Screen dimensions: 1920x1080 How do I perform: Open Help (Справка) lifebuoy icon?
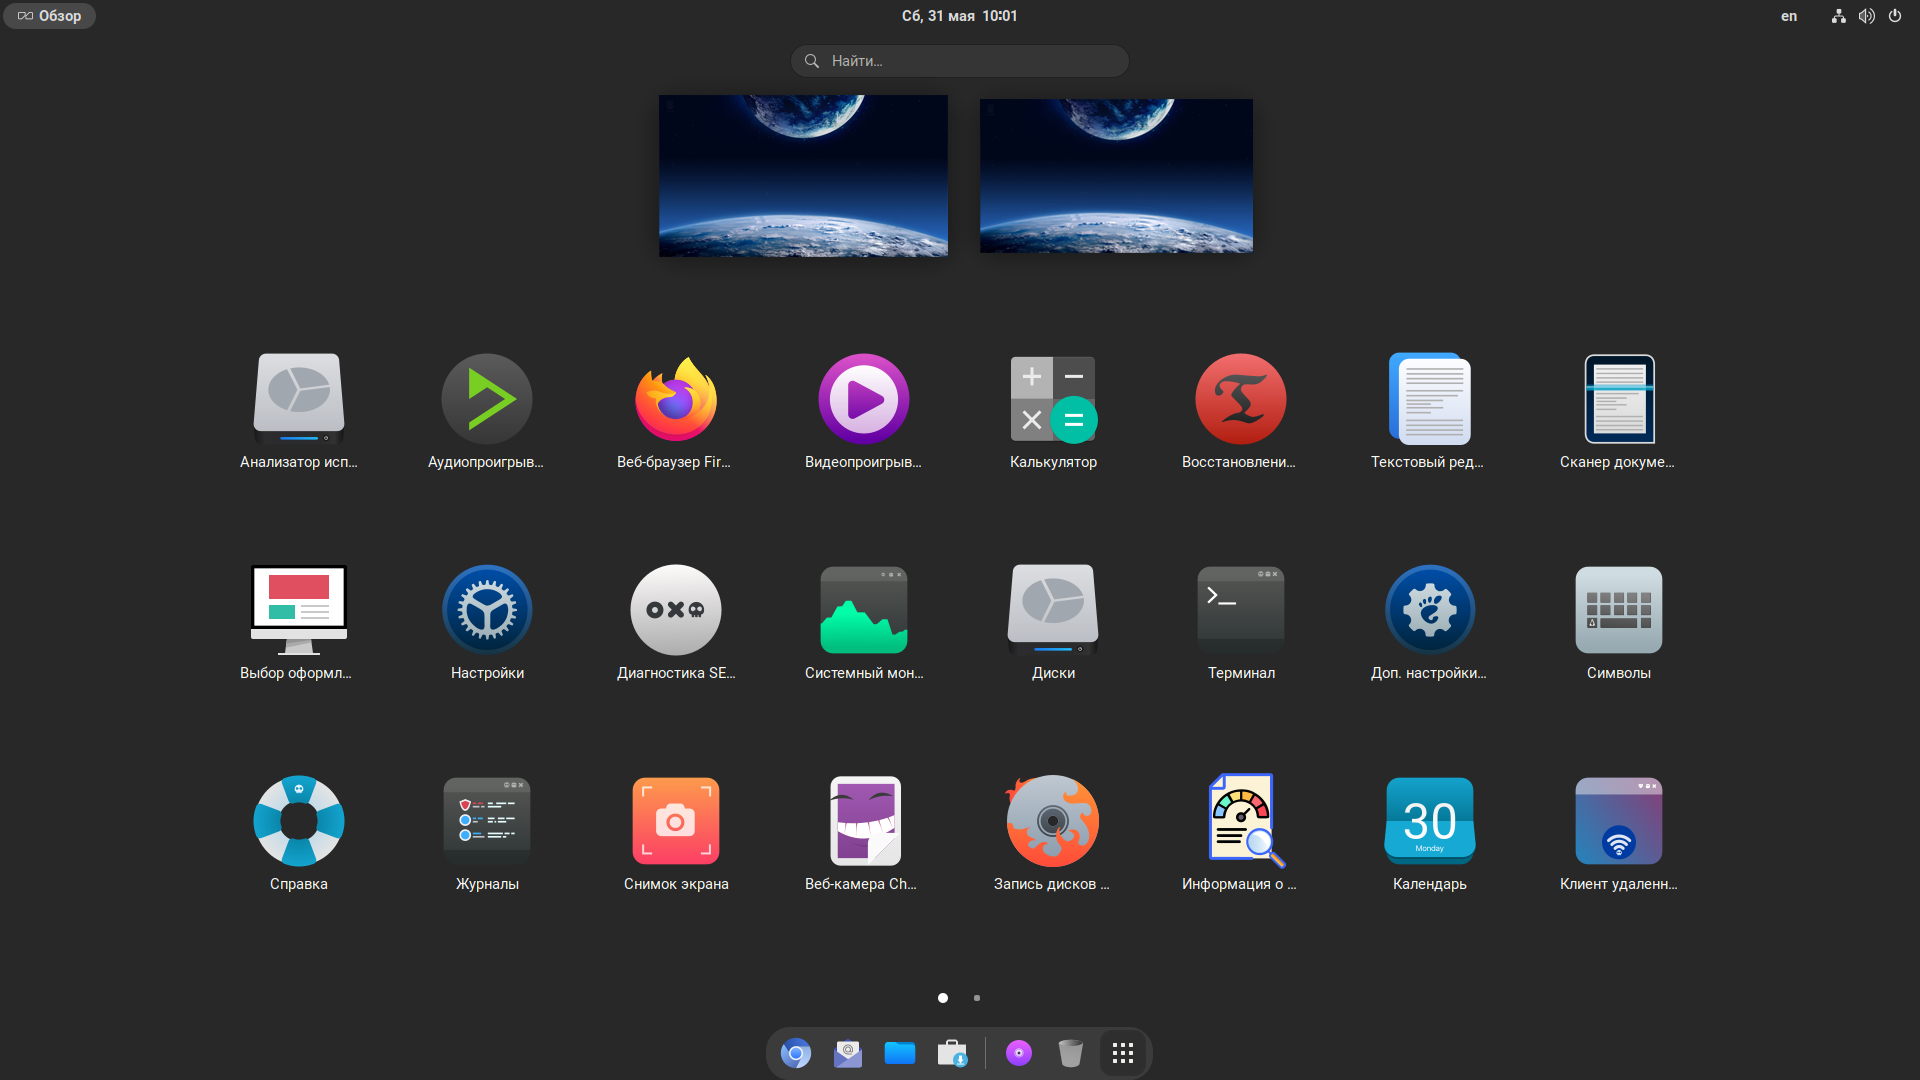(299, 821)
